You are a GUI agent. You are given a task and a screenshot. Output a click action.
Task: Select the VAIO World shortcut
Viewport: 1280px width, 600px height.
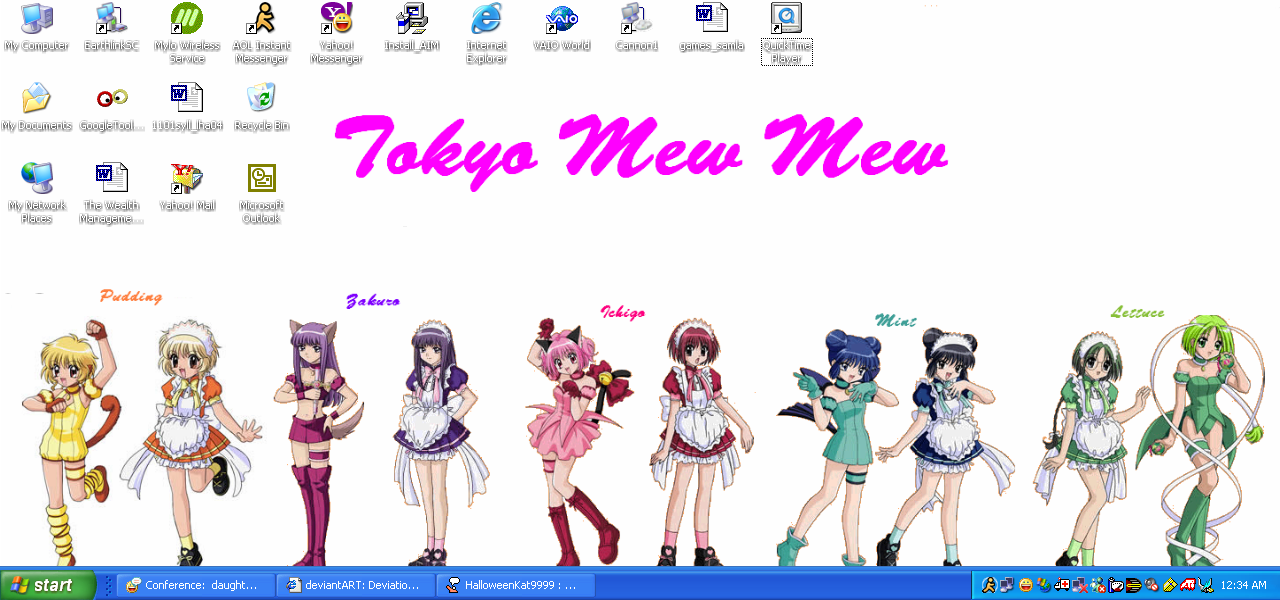pos(562,28)
